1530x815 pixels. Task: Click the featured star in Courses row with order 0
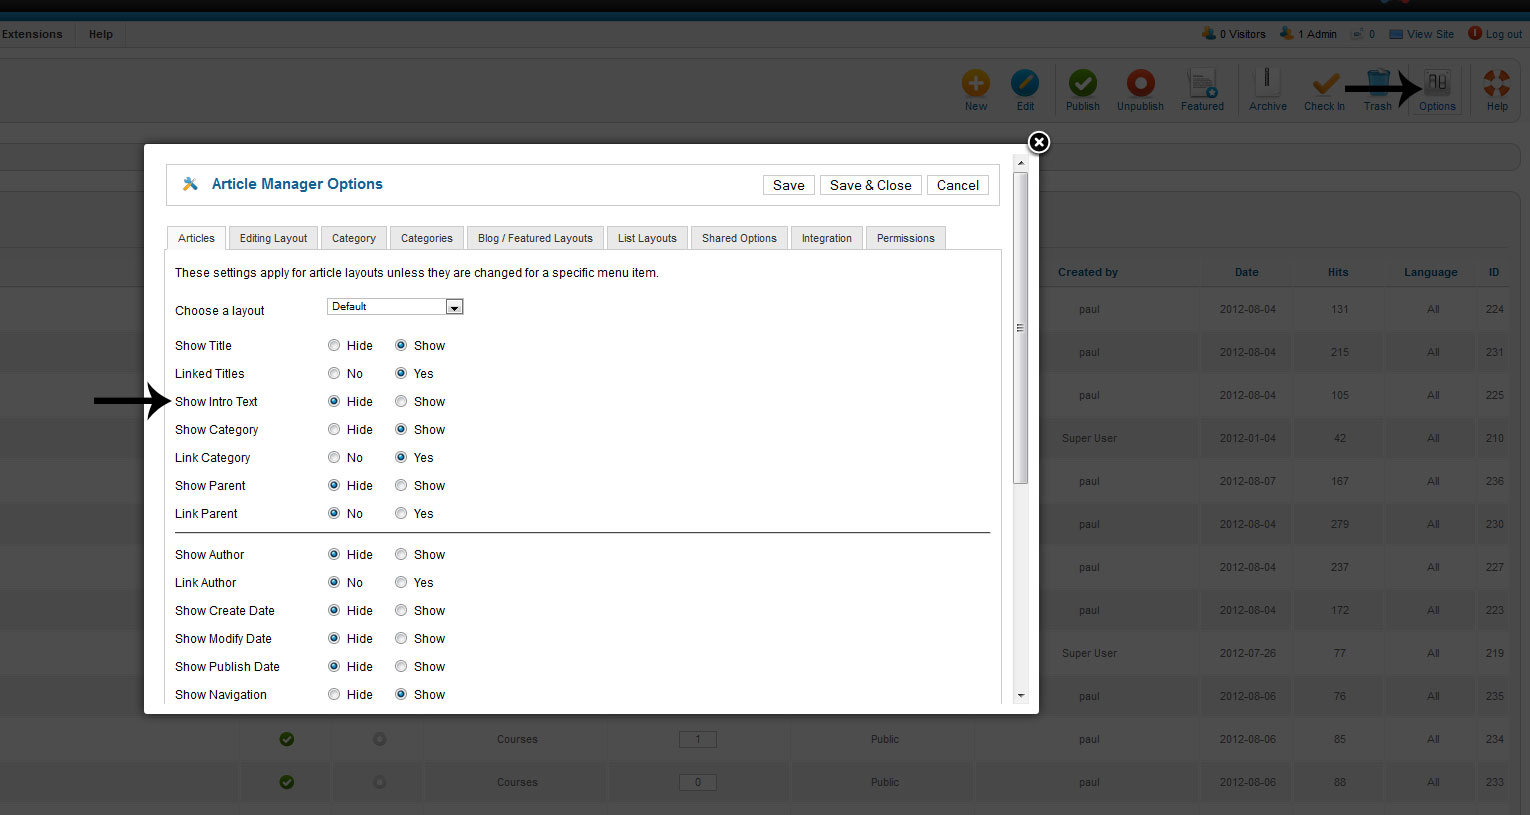coord(379,782)
